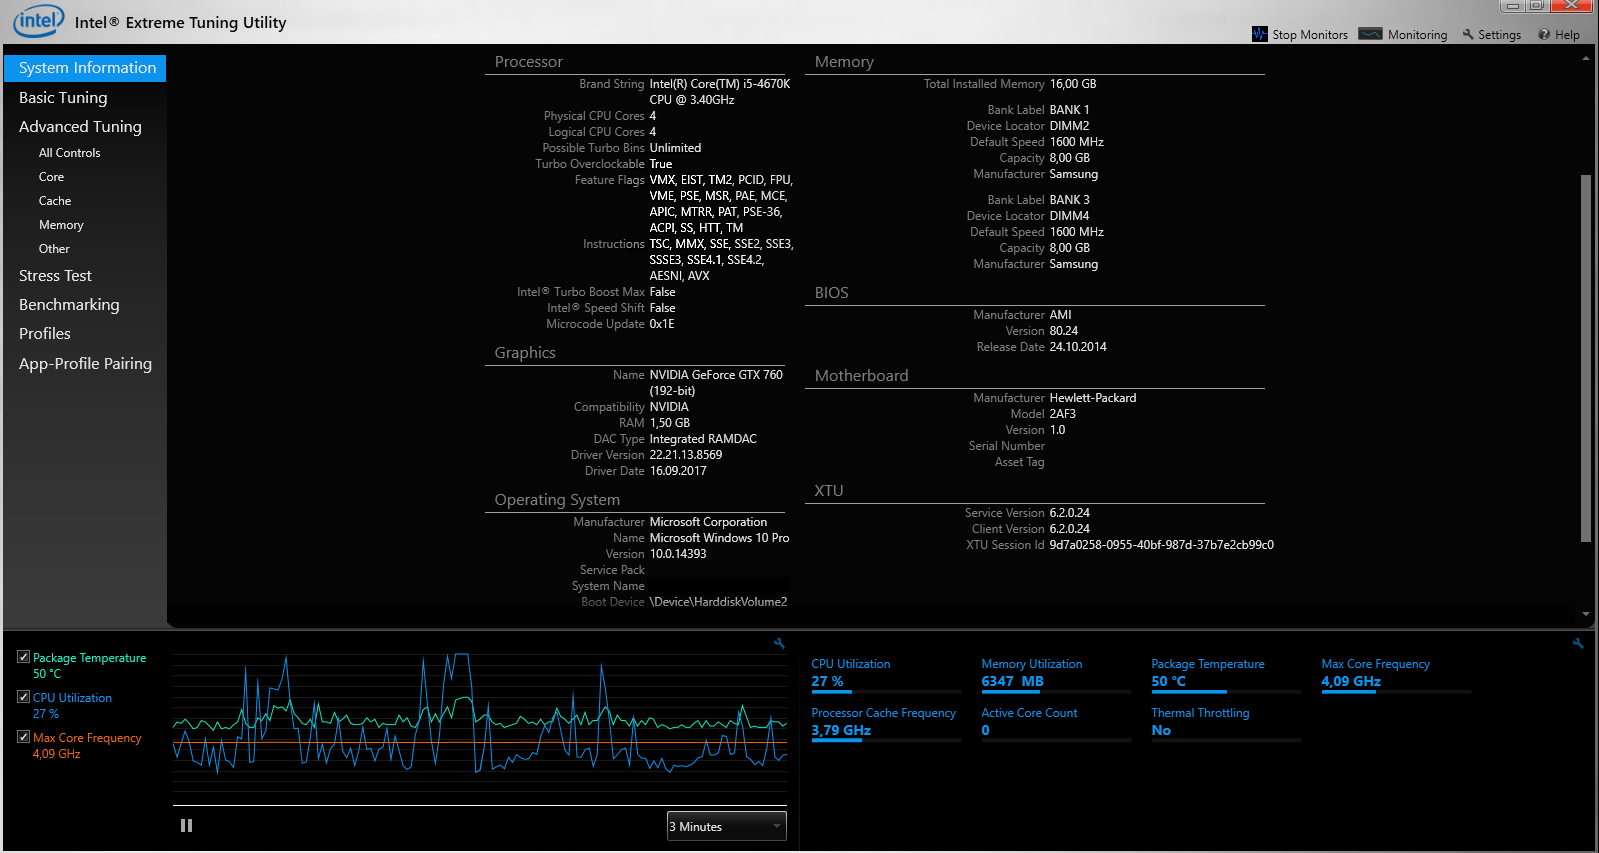The image size is (1599, 853).
Task: Click Total Installed Memory 16,00 GB
Action: click(1072, 84)
